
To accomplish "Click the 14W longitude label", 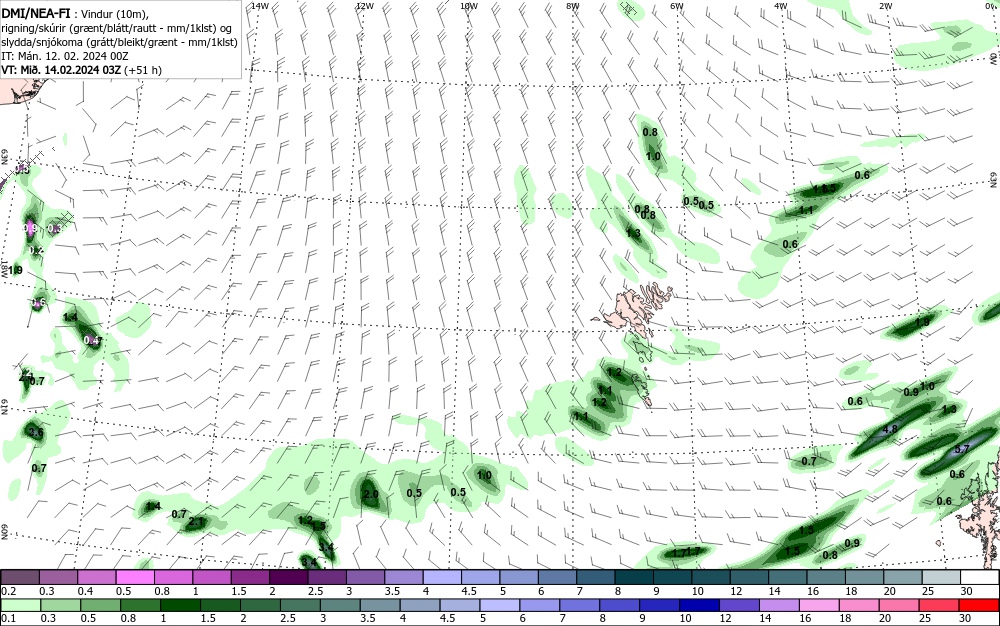I will tap(260, 6).
